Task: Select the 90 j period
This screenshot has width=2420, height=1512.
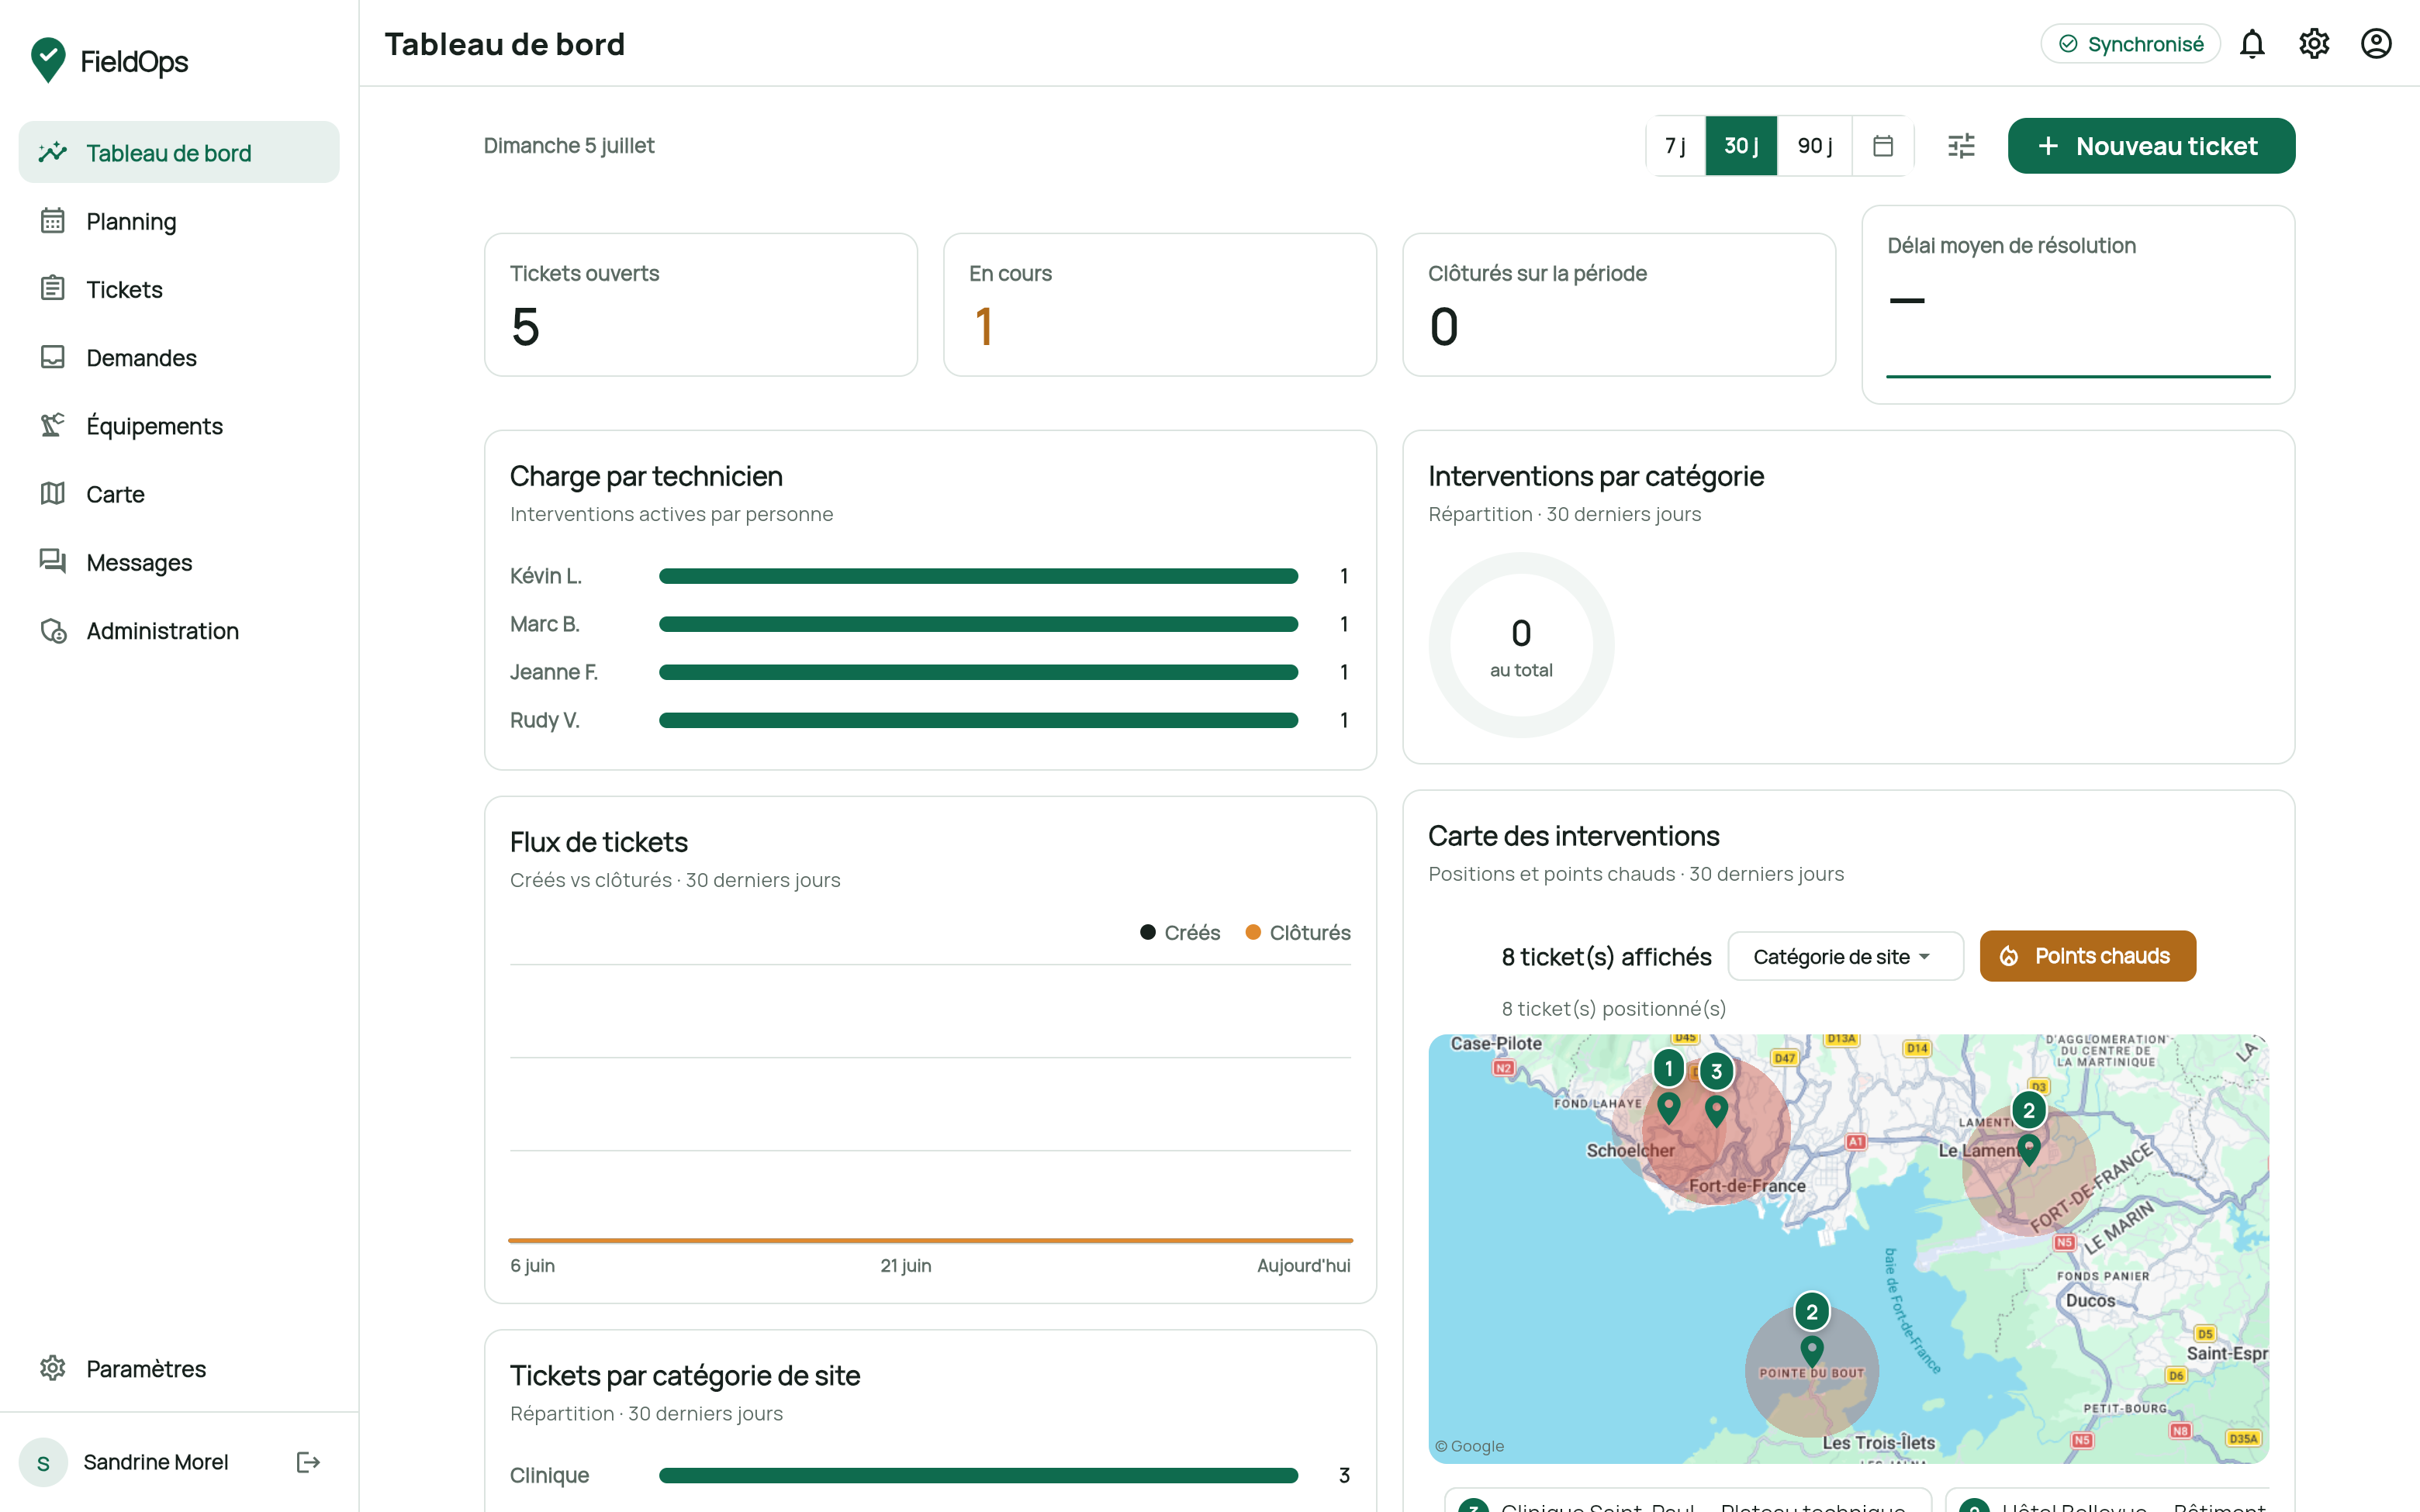Action: [1815, 146]
